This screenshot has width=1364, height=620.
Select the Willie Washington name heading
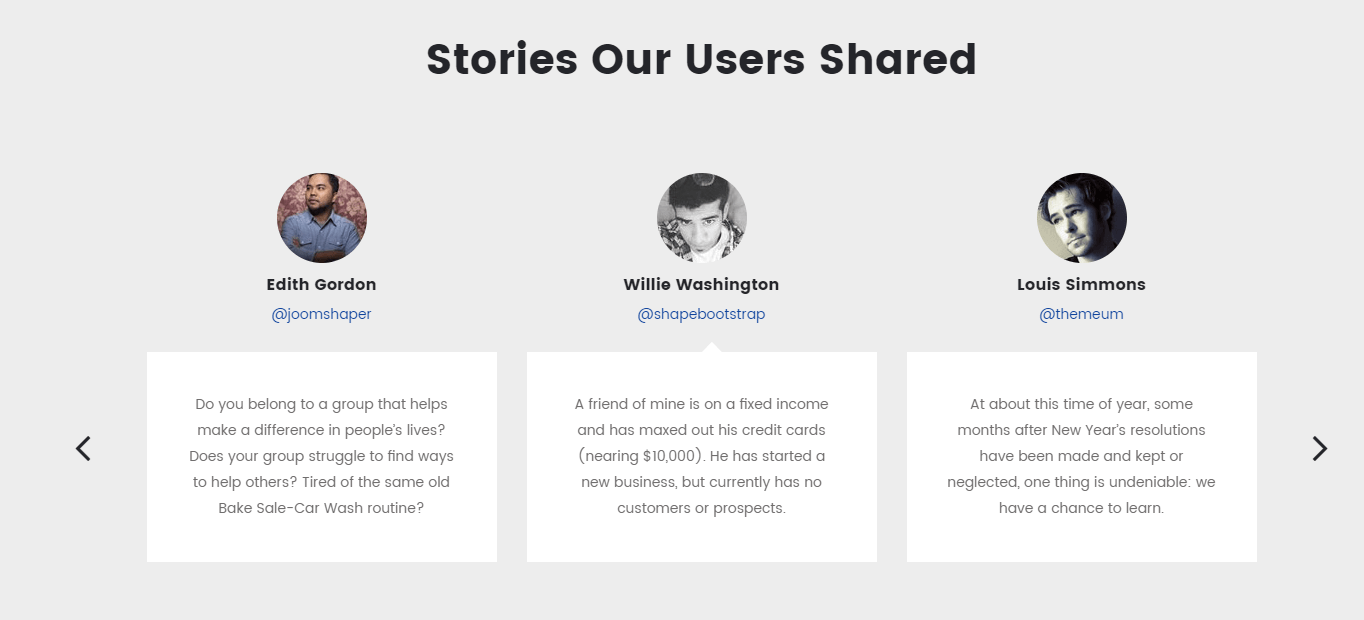(702, 284)
